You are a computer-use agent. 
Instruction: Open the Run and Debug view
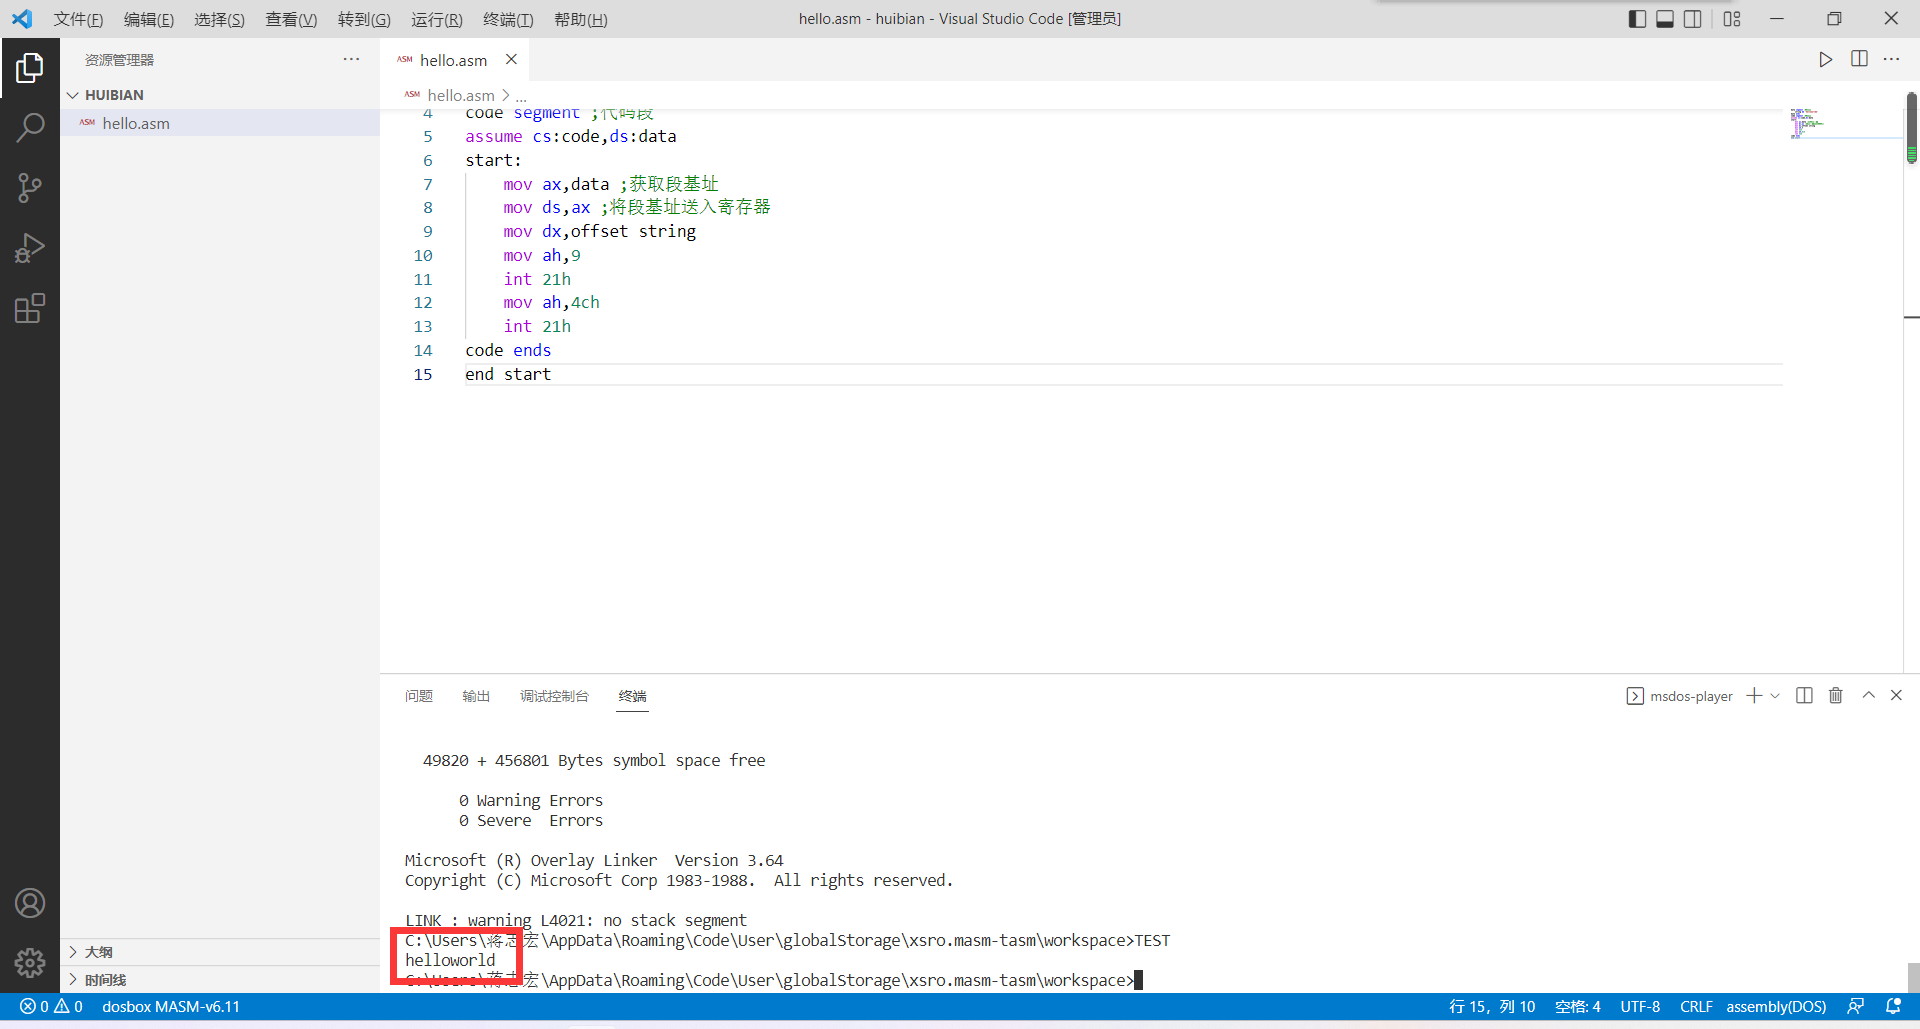30,247
